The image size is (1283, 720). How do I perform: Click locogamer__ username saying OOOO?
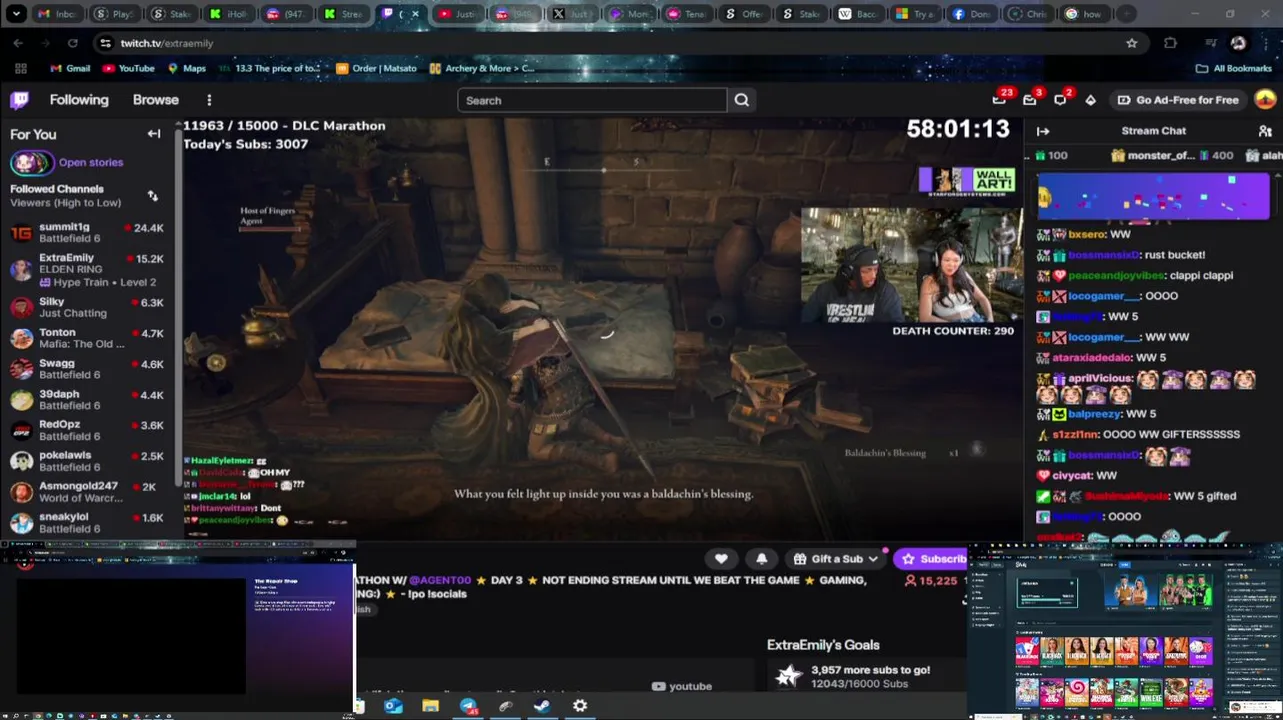[x=1106, y=296]
